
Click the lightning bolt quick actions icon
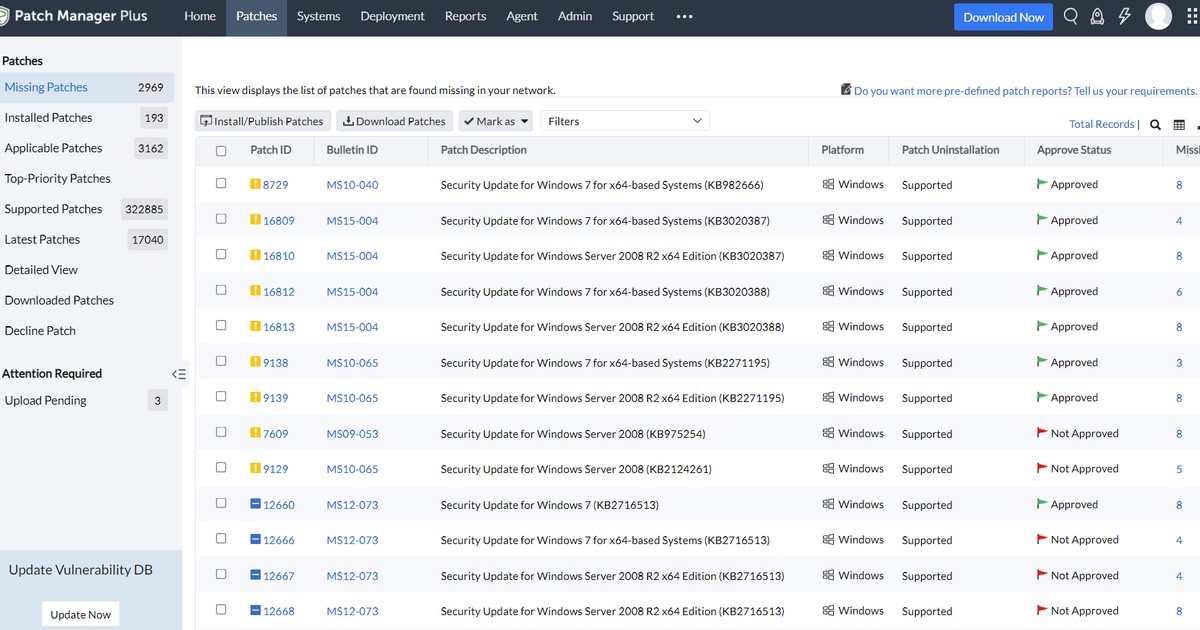click(x=1124, y=16)
